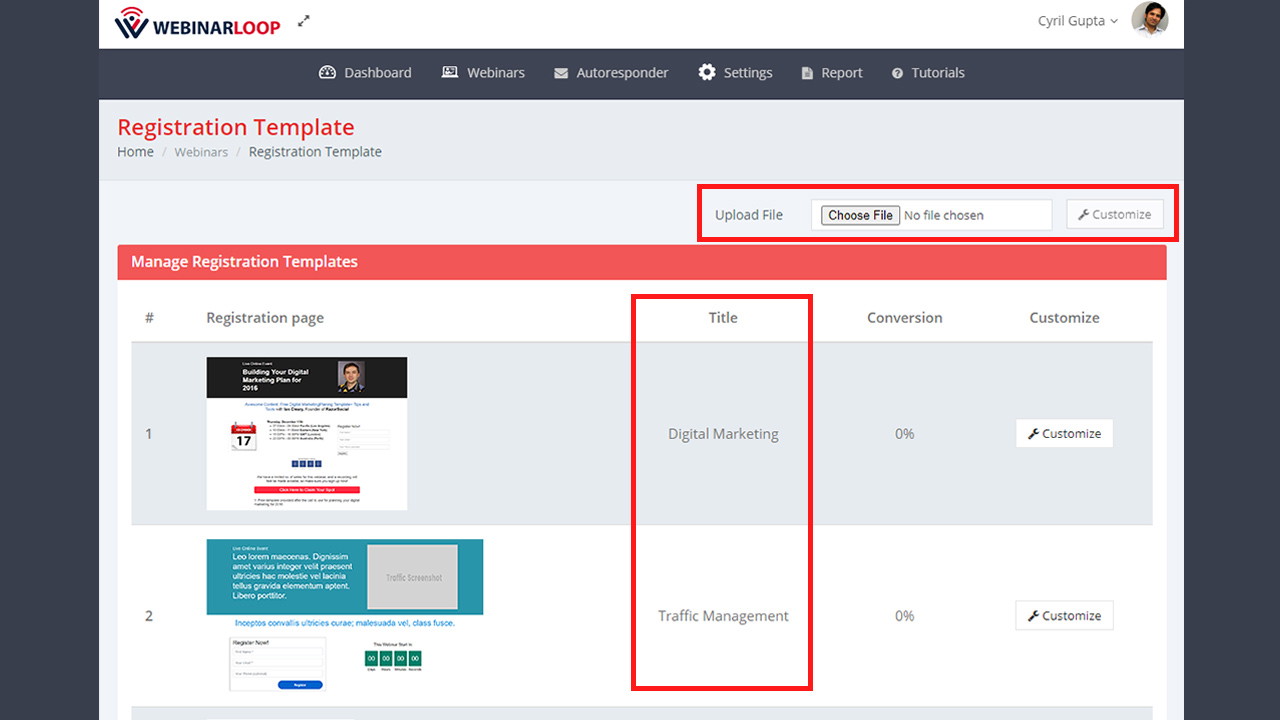
Task: Click the Title column header
Action: coord(722,318)
